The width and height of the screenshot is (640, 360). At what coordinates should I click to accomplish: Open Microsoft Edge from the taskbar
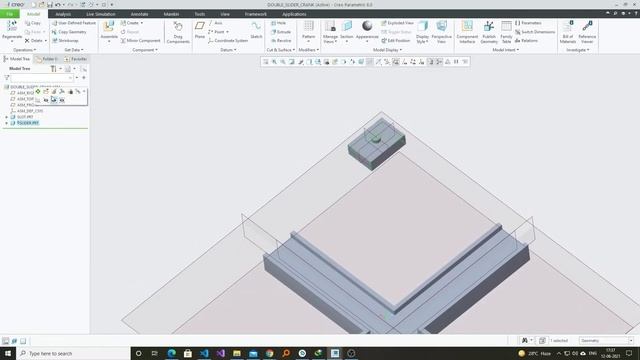[x=171, y=353]
